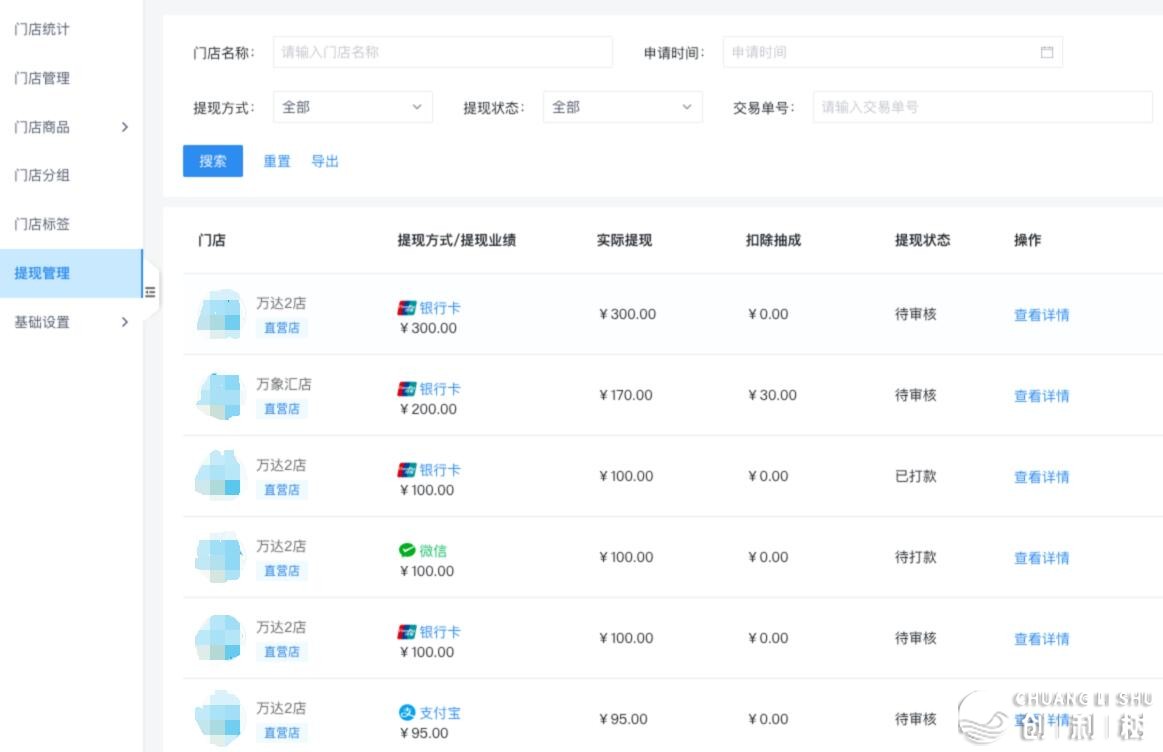Click ¥95.00 actual withdrawal amount

point(623,719)
